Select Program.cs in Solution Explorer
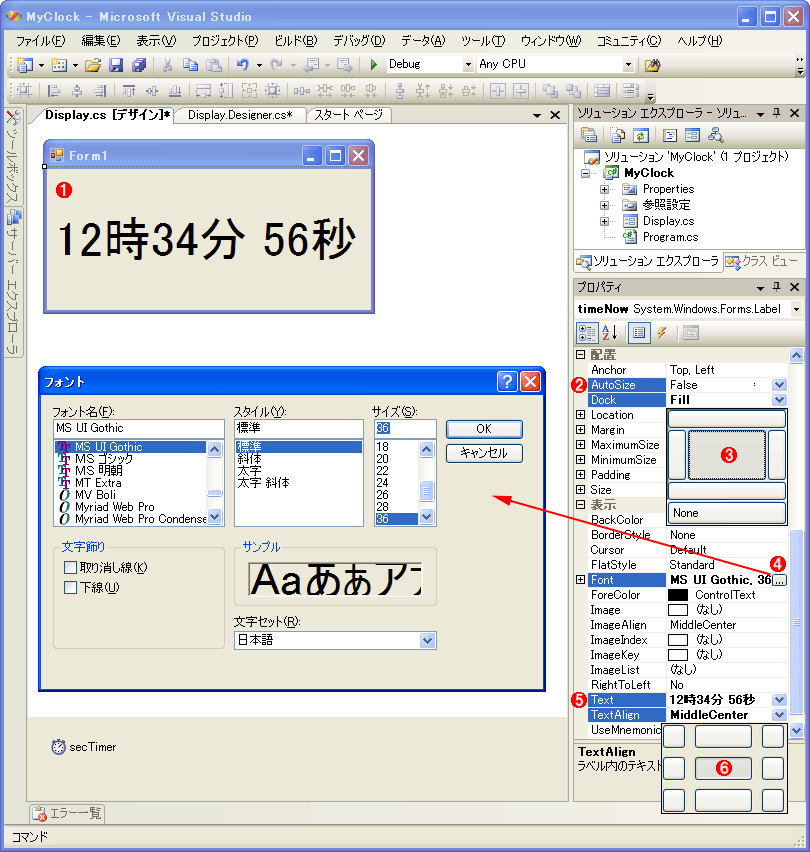The width and height of the screenshot is (810, 852). click(670, 237)
